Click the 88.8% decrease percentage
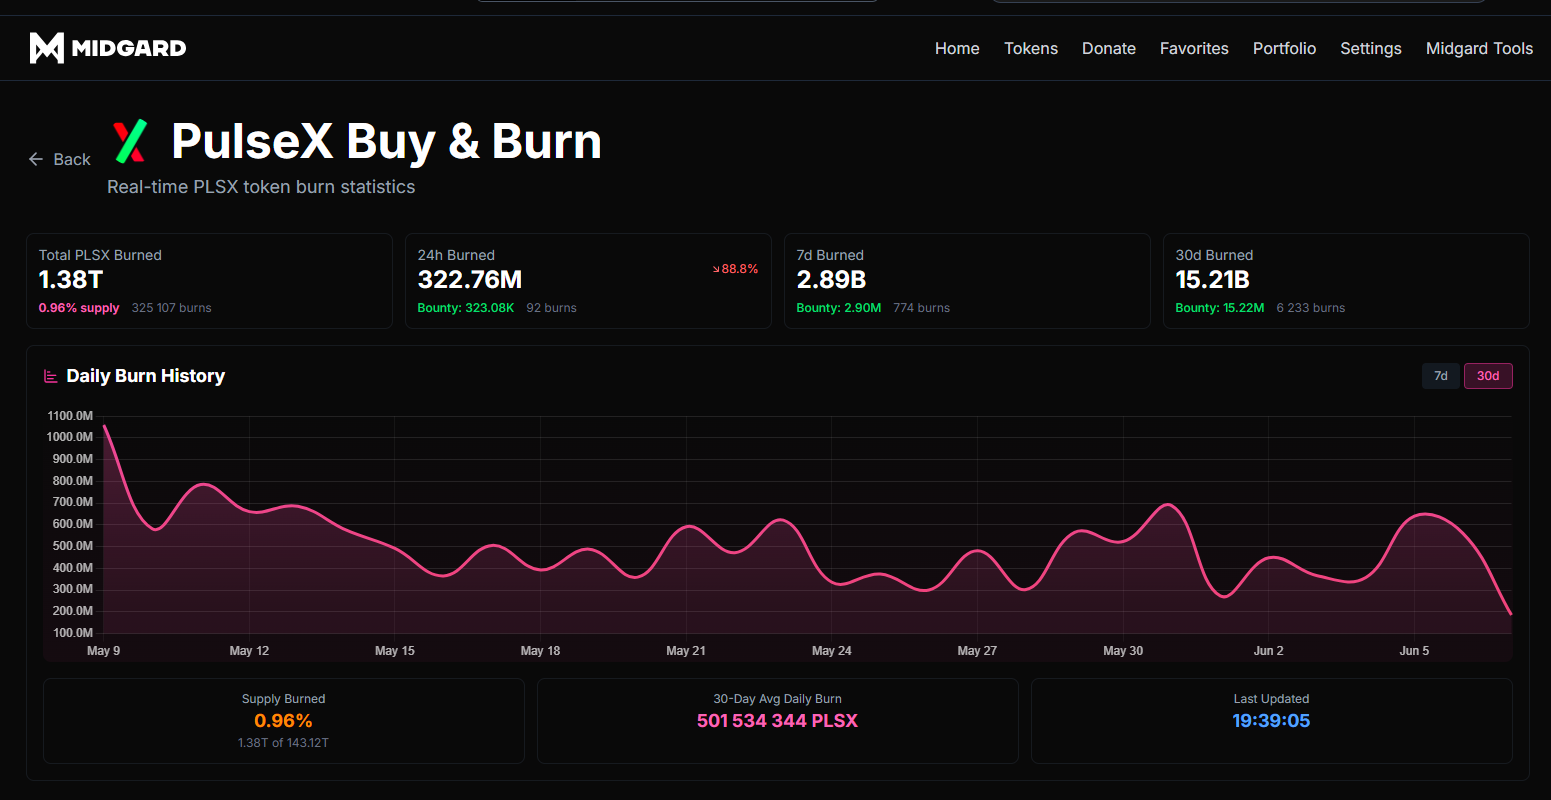 pos(740,269)
